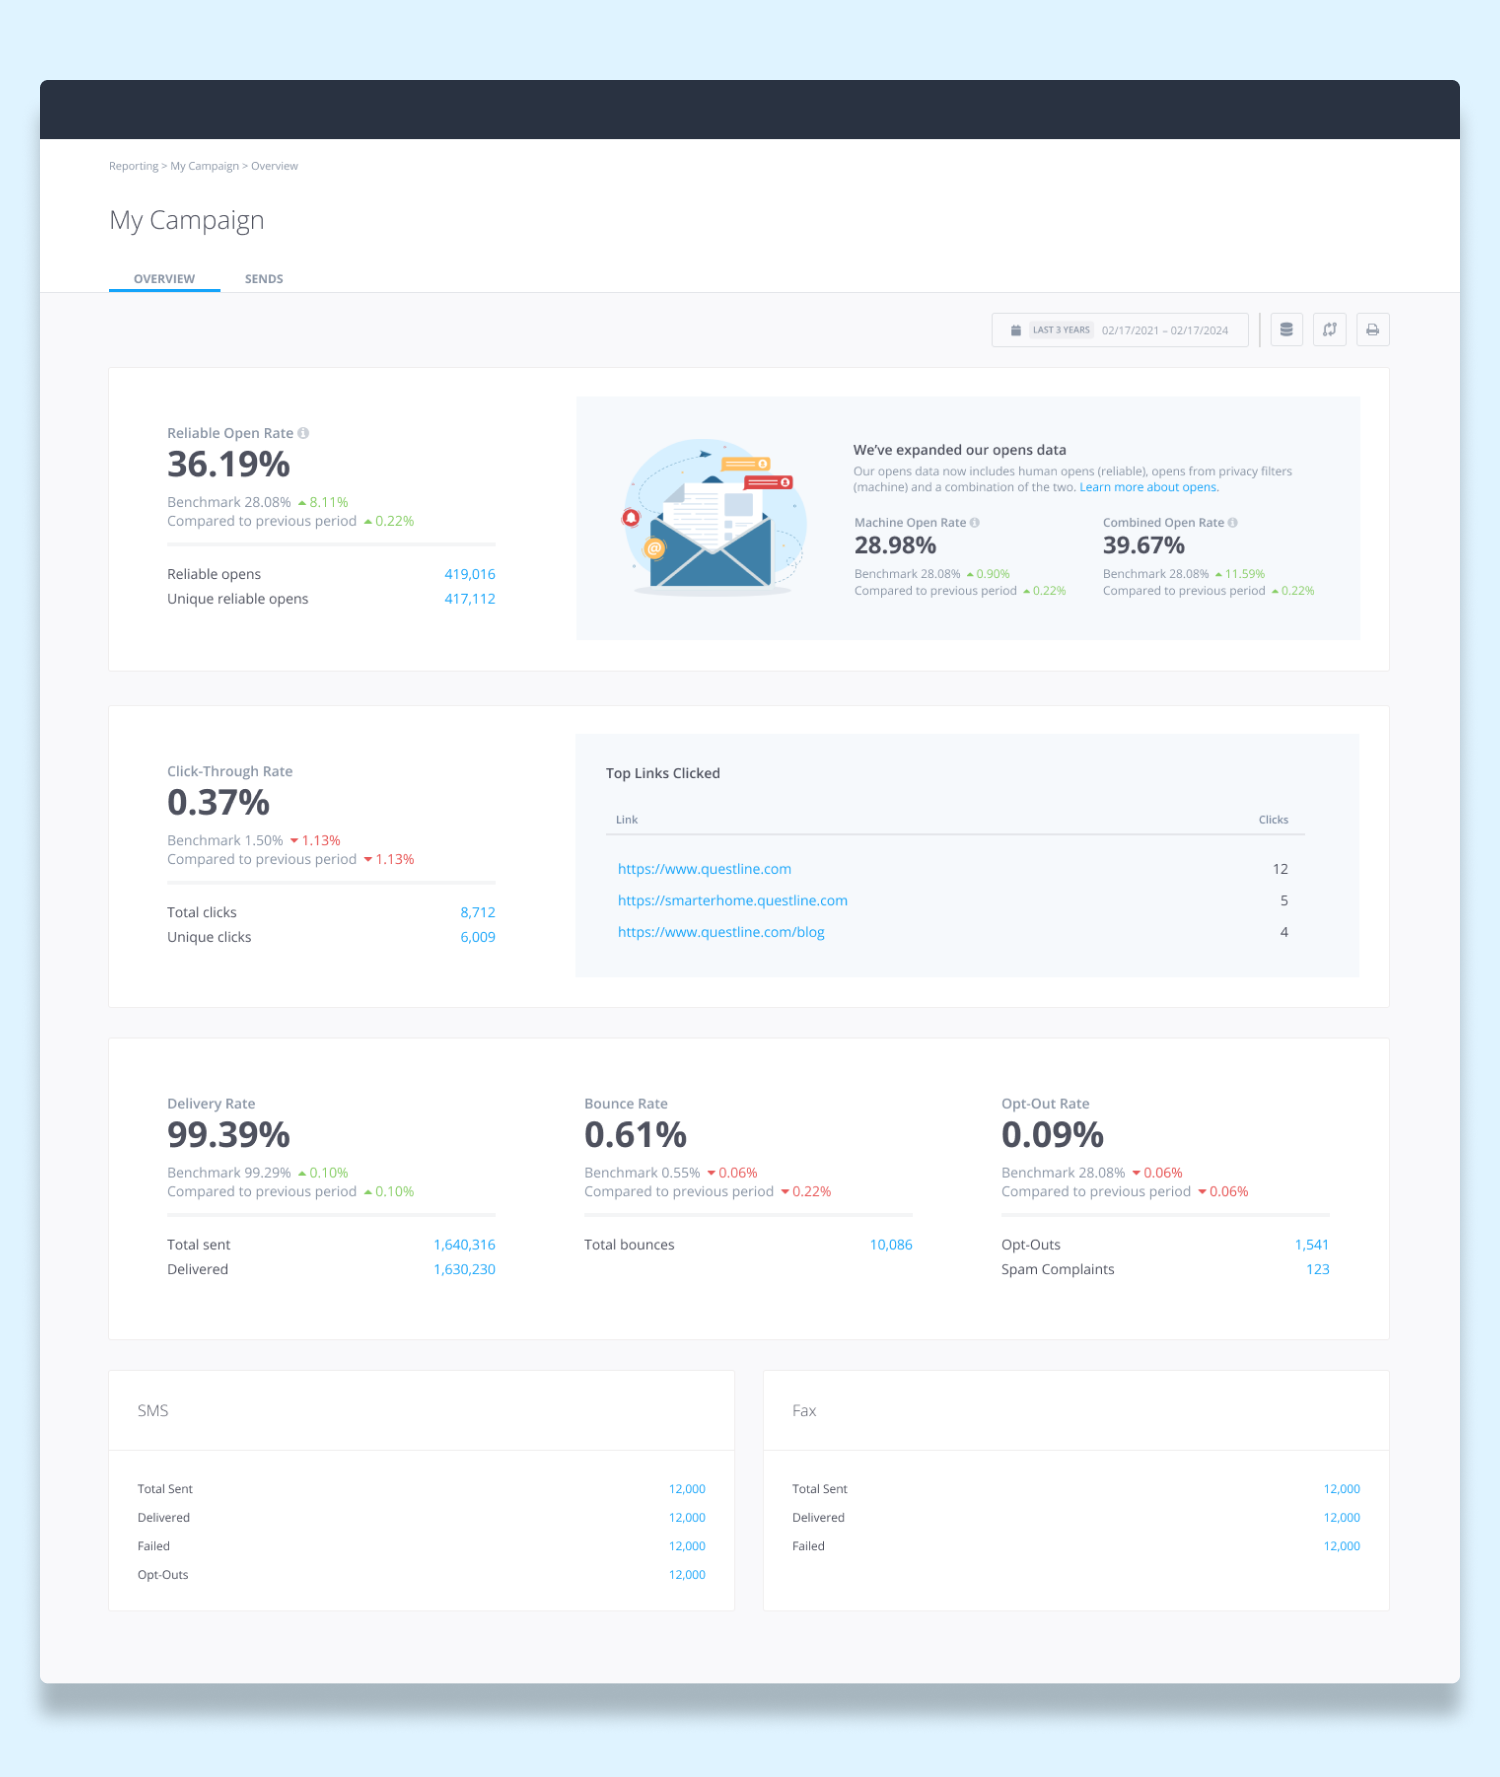Image resolution: width=1500 pixels, height=1777 pixels.
Task: Click click count 4 for blog link
Action: [1284, 932]
